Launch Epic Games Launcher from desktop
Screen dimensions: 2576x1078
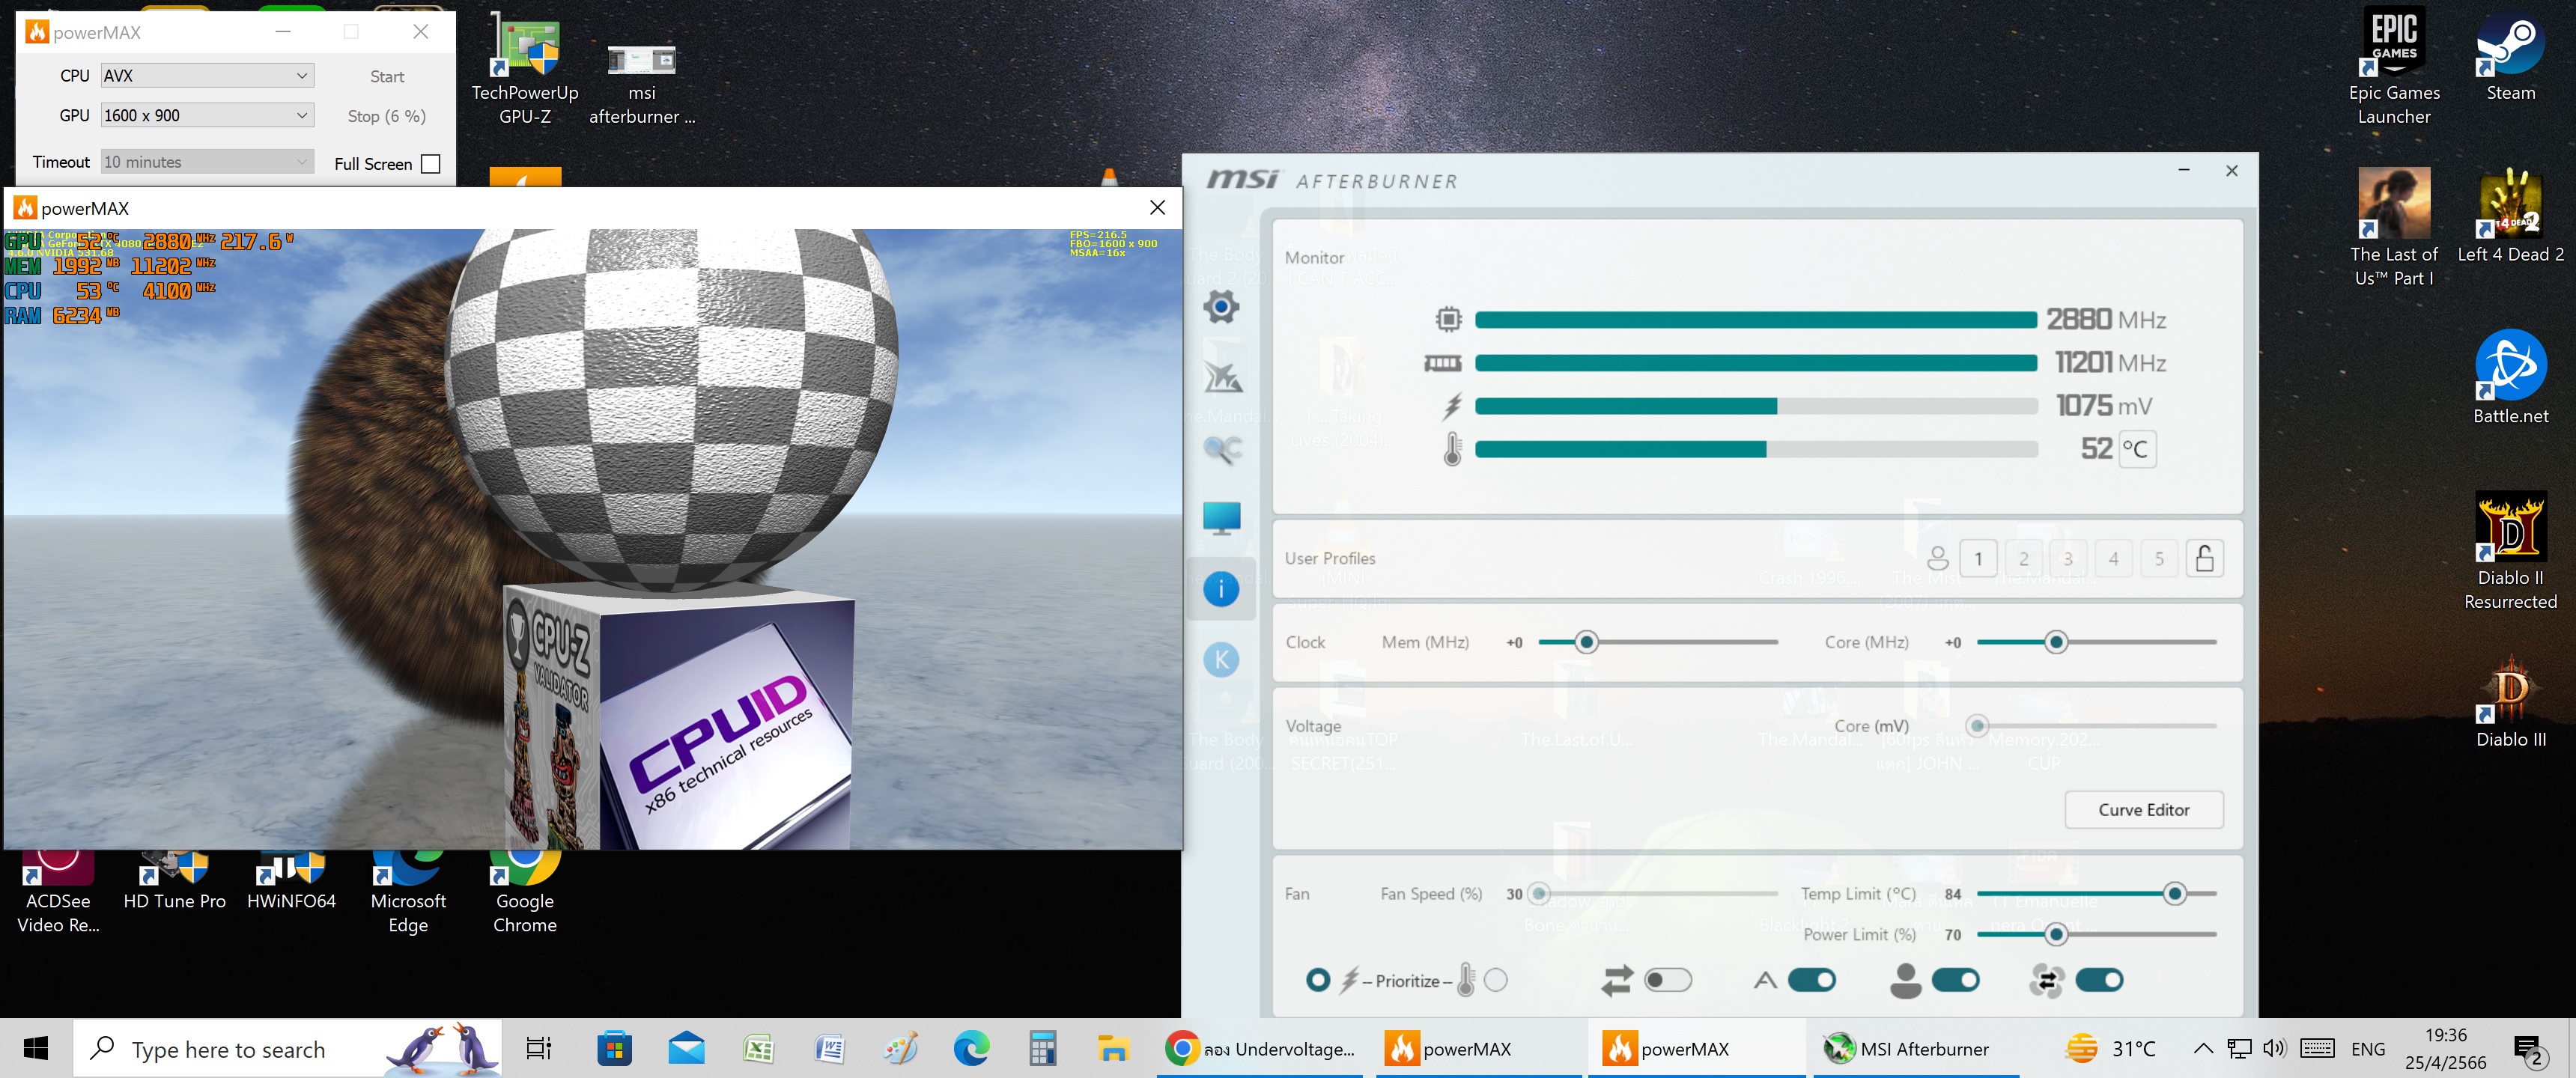[2394, 66]
